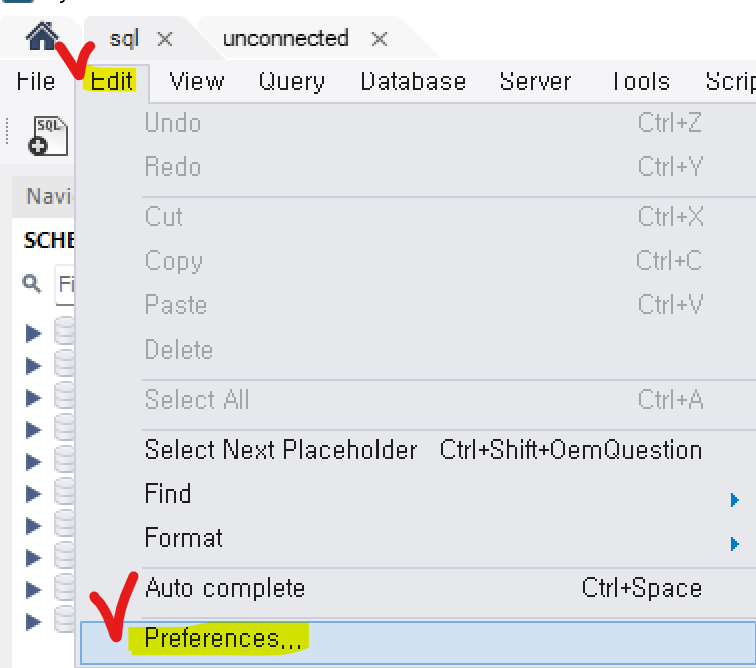Click the schema filter search magnifier icon
The image size is (756, 668).
(33, 284)
